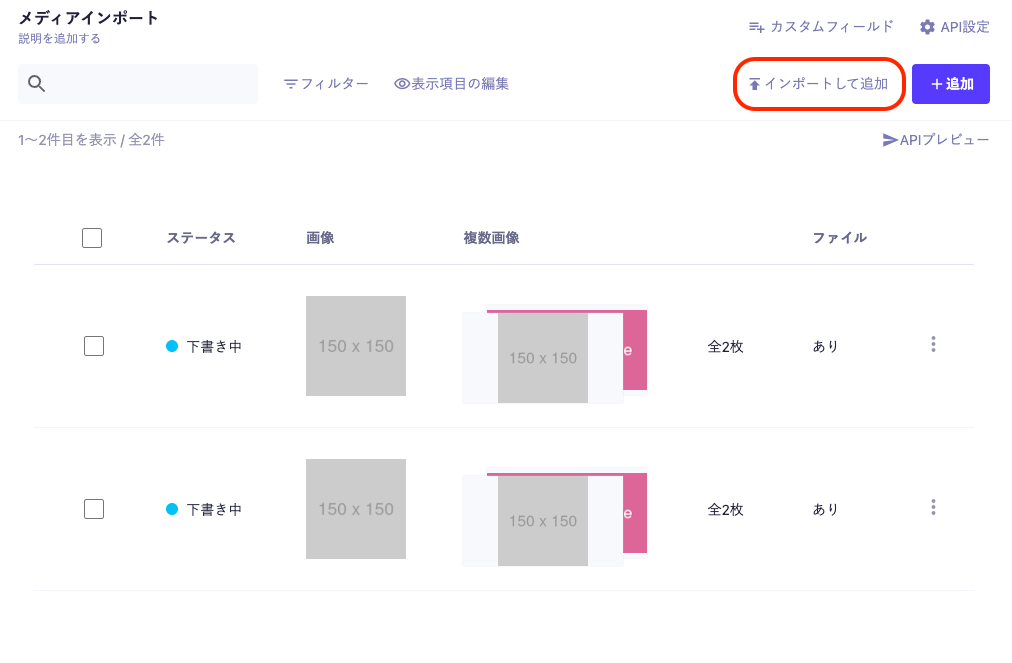The image size is (1012, 663).
Task: Open the first row's three-dot menu
Action: coord(933,344)
